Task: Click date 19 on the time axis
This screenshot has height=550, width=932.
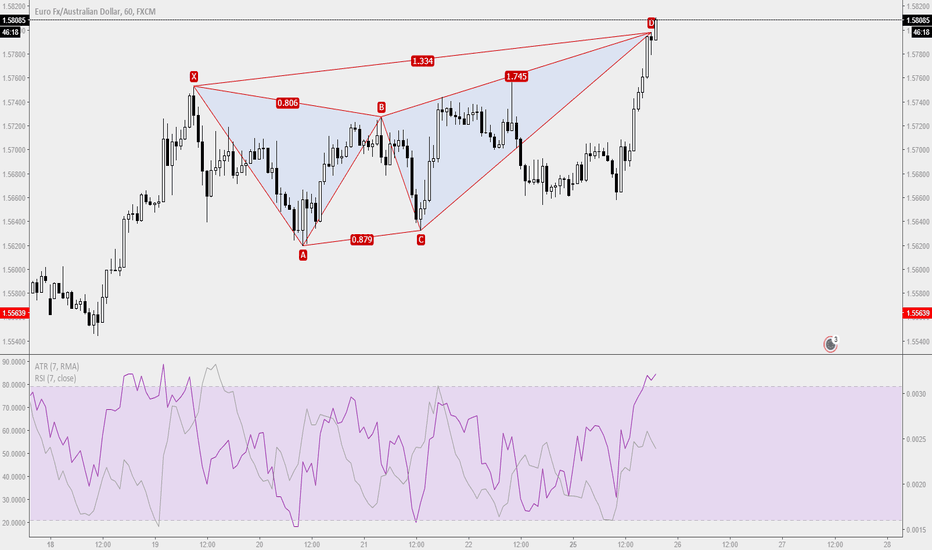Action: (155, 543)
